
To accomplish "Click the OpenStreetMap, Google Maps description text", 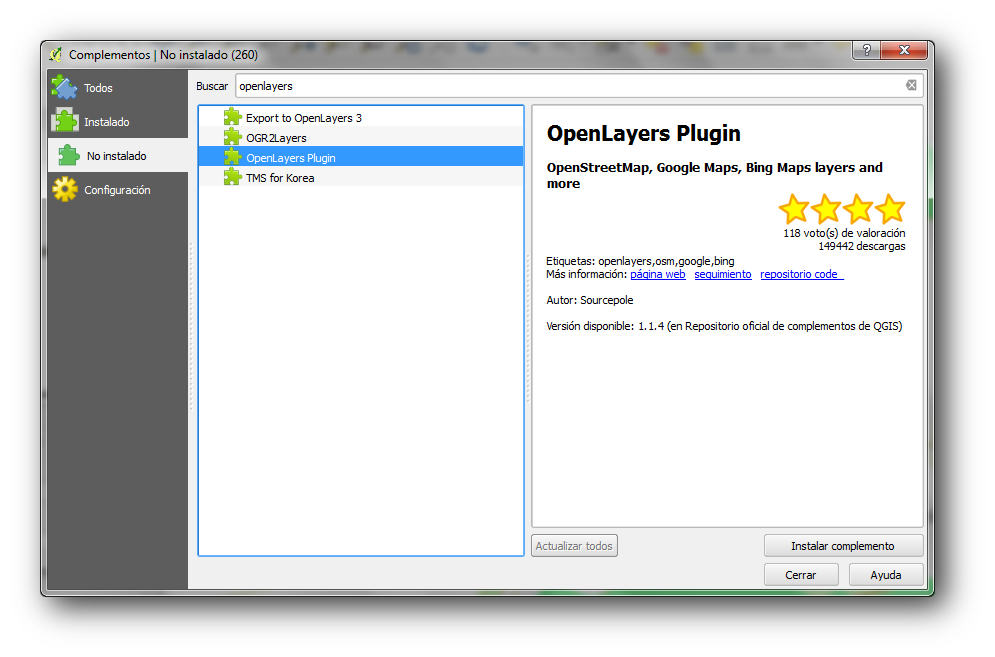I will [x=715, y=175].
